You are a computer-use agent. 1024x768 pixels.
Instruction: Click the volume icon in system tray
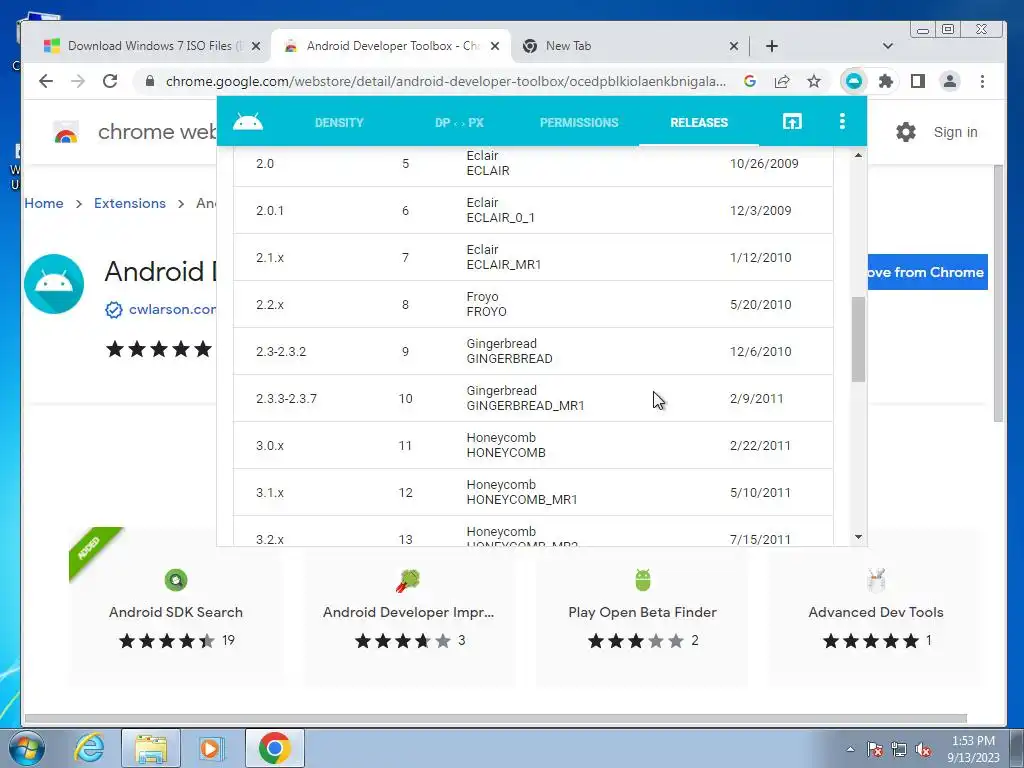[x=923, y=749]
